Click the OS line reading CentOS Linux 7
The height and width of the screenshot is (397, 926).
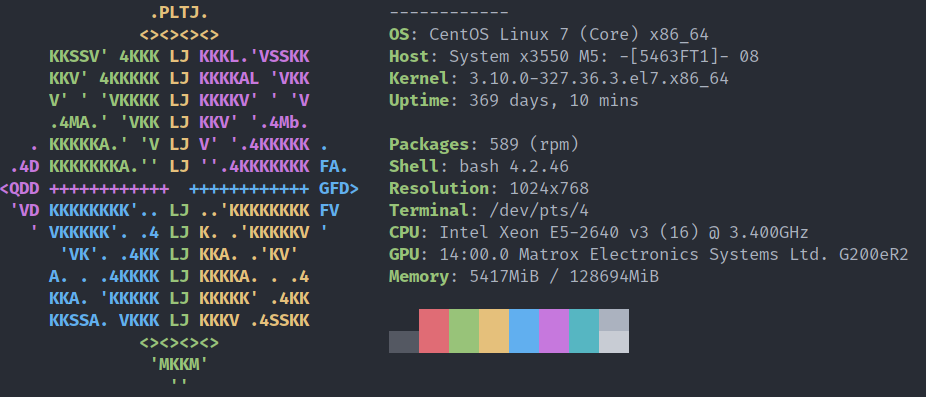(549, 35)
